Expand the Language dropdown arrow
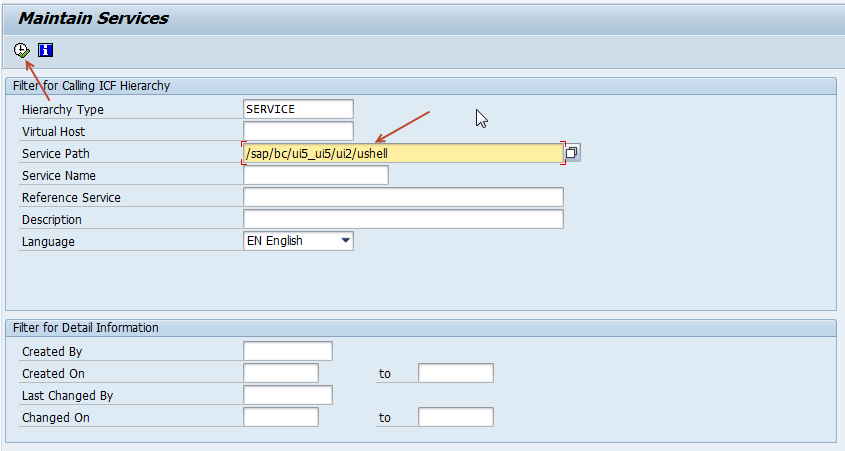845x451 pixels. click(345, 241)
